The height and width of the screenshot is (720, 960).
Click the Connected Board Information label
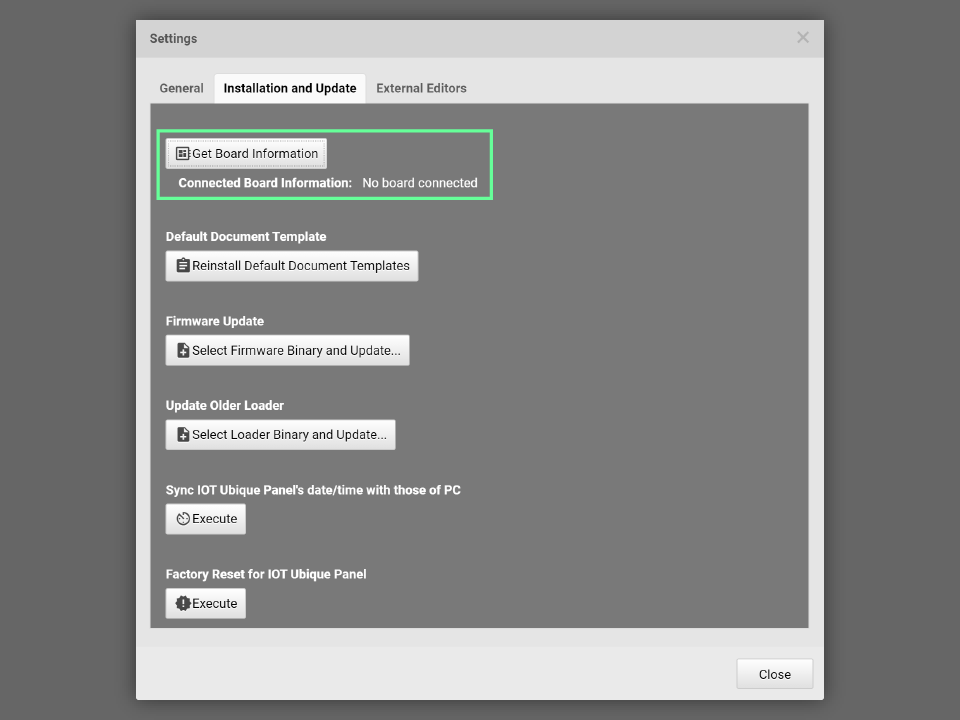pyautogui.click(x=265, y=183)
